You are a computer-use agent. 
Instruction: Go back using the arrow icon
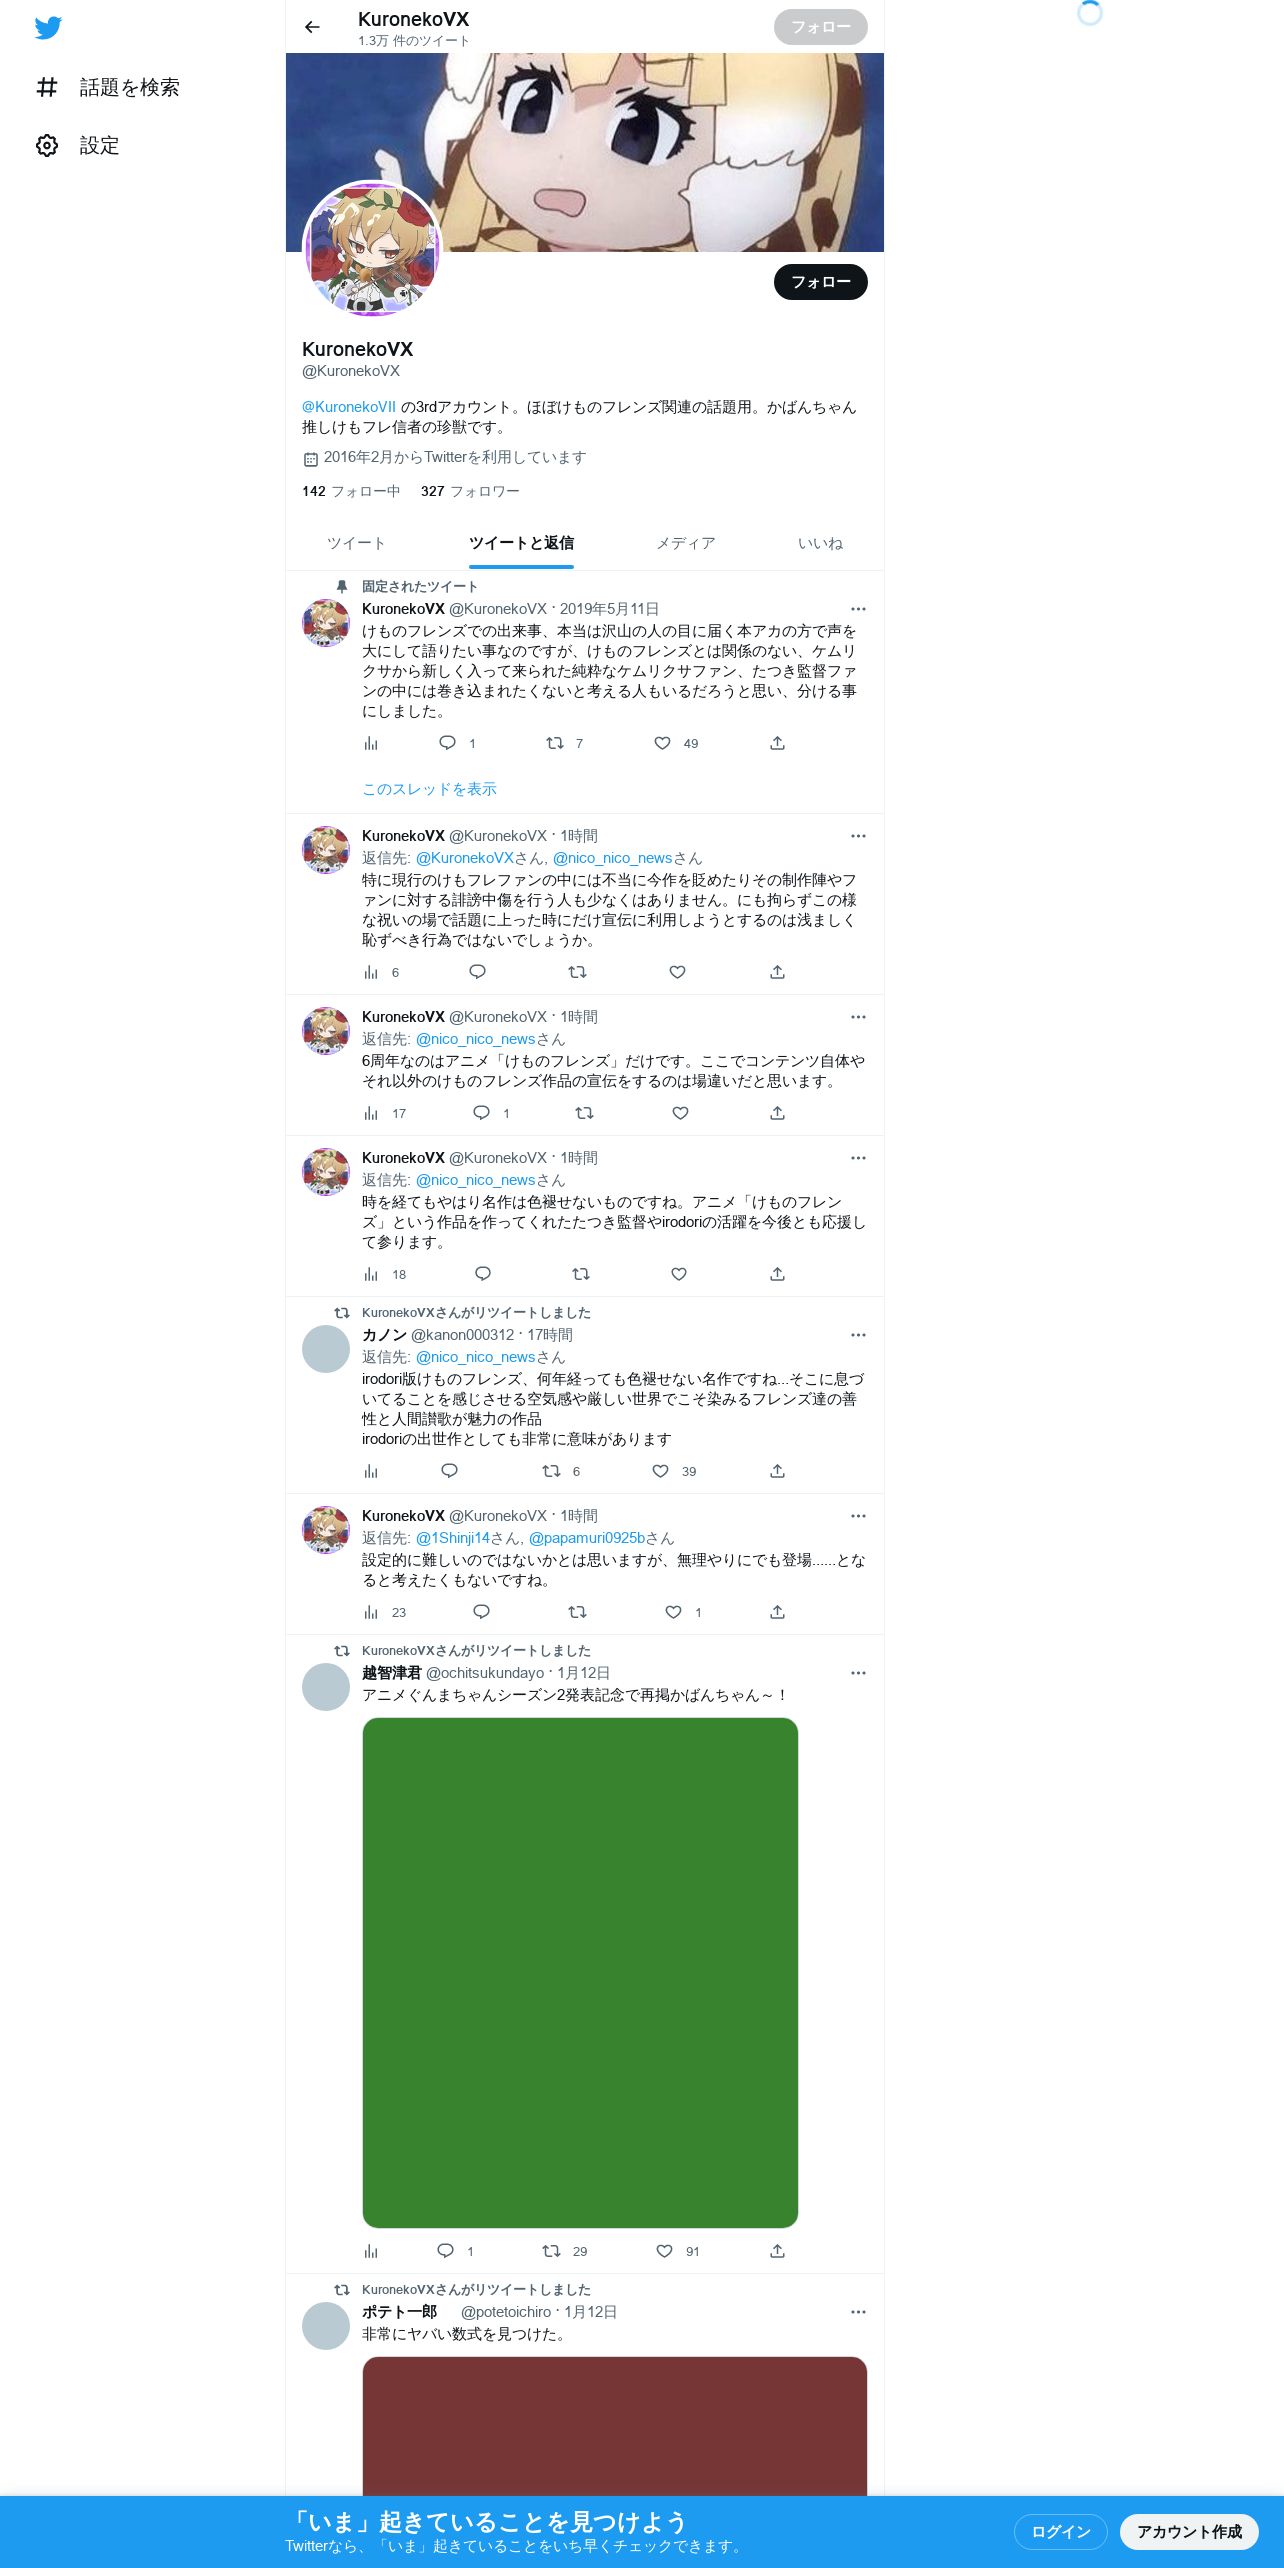tap(312, 27)
